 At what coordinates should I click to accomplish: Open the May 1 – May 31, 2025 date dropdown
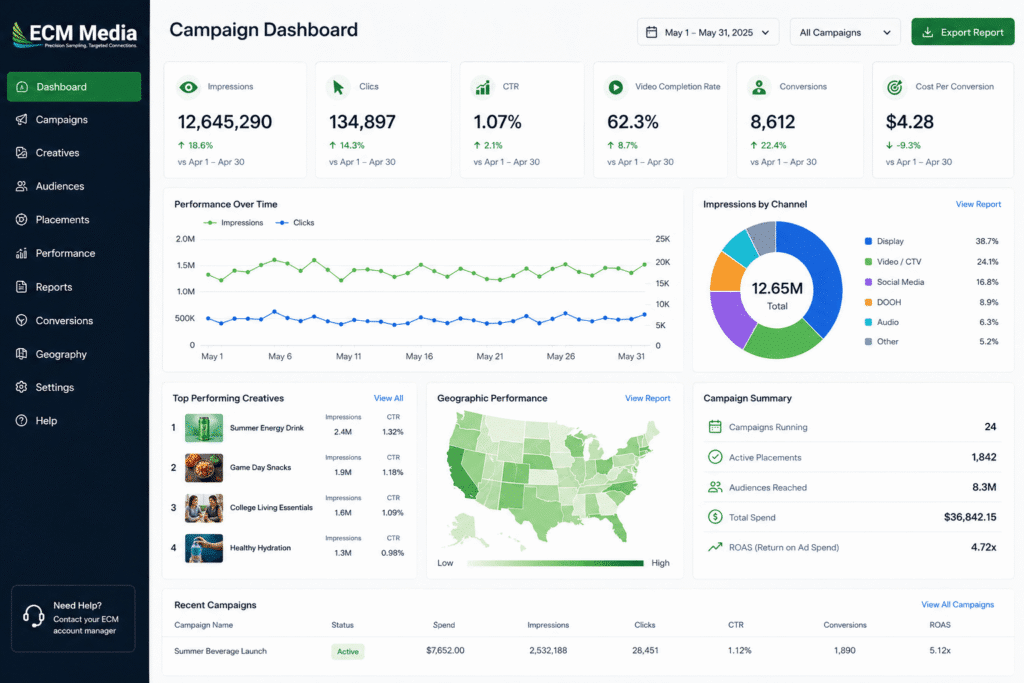coord(708,32)
